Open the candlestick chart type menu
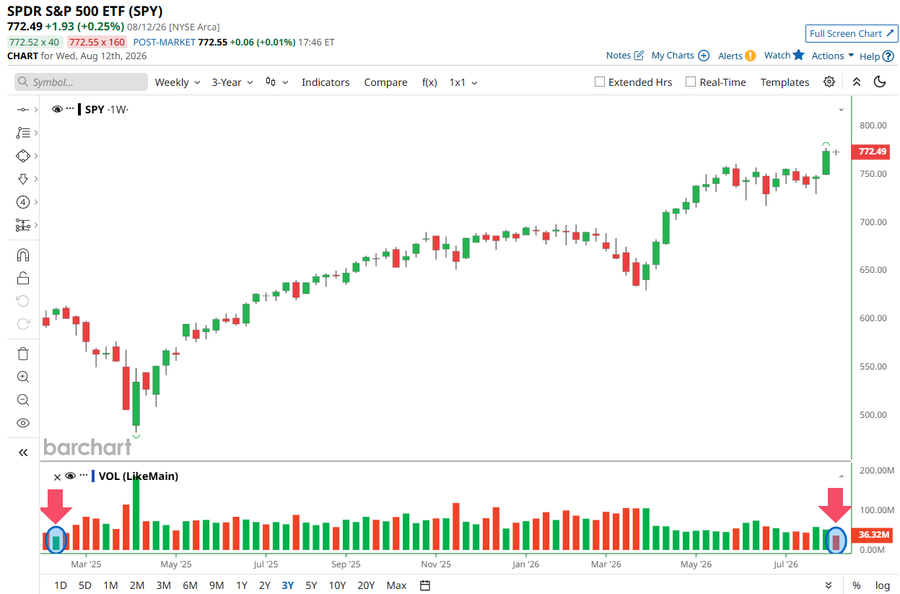This screenshot has height=594, width=900. (x=277, y=82)
